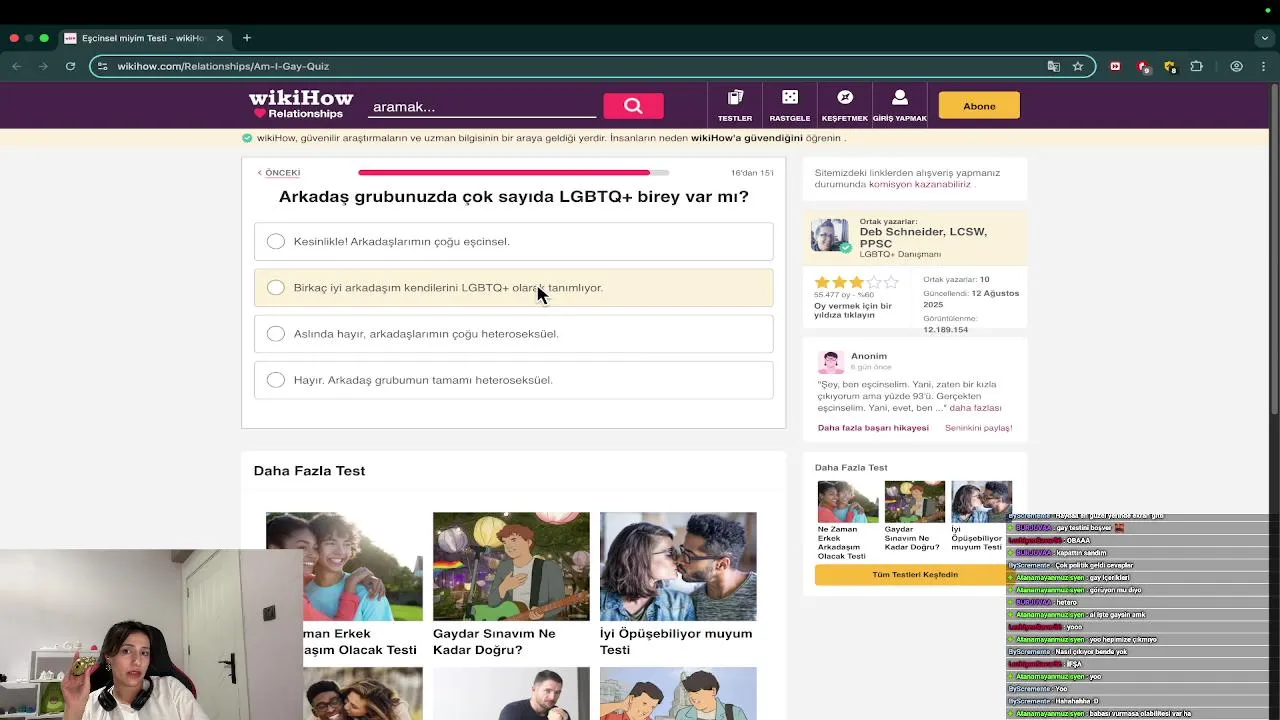Open RASTGELE dice menu item
This screenshot has width=1280, height=720.
790,106
